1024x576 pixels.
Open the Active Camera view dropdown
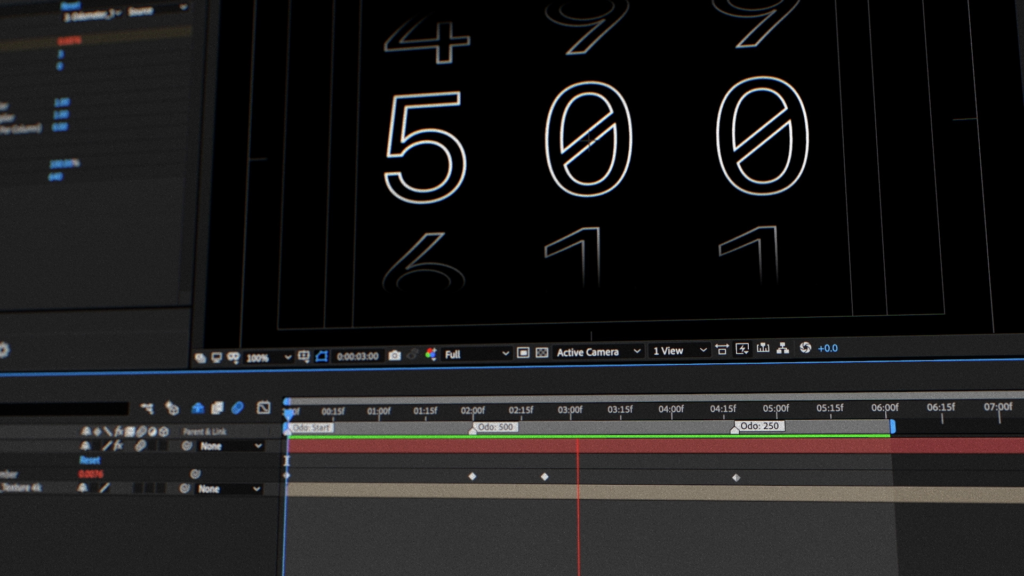point(594,352)
